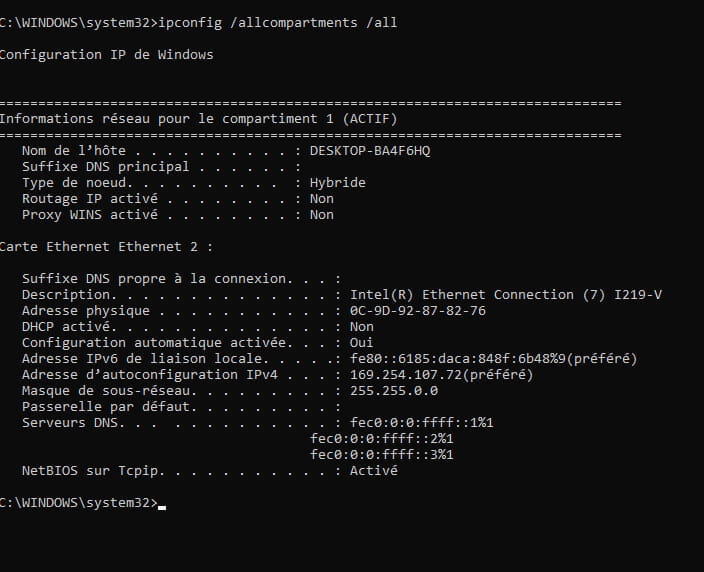704x572 pixels.
Task: Click the 'Hybride' node type value
Action: [338, 183]
